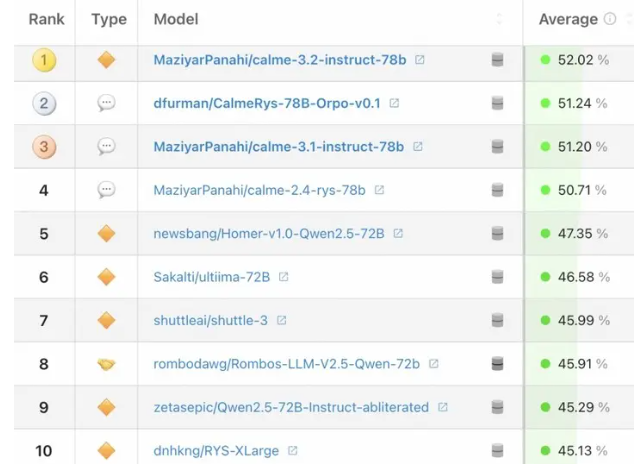Click the Rank column header

(46, 19)
